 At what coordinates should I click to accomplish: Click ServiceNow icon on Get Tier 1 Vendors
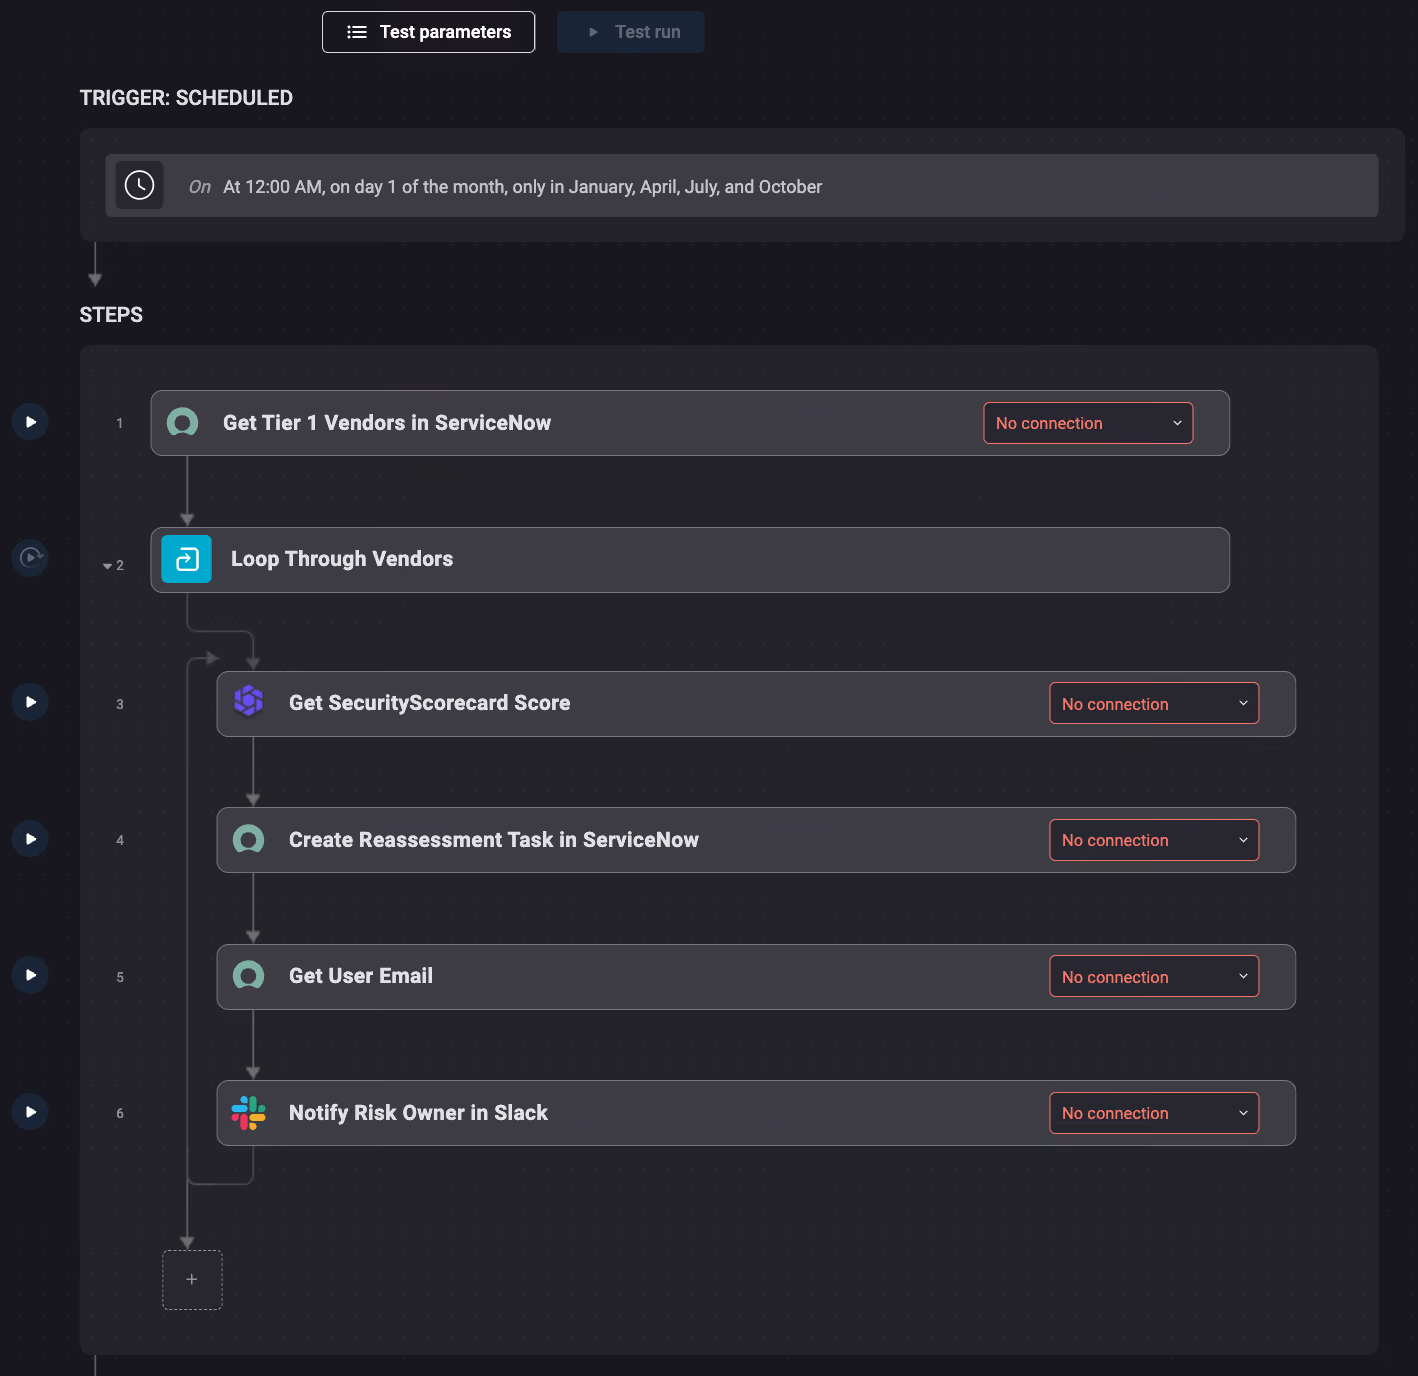point(182,423)
